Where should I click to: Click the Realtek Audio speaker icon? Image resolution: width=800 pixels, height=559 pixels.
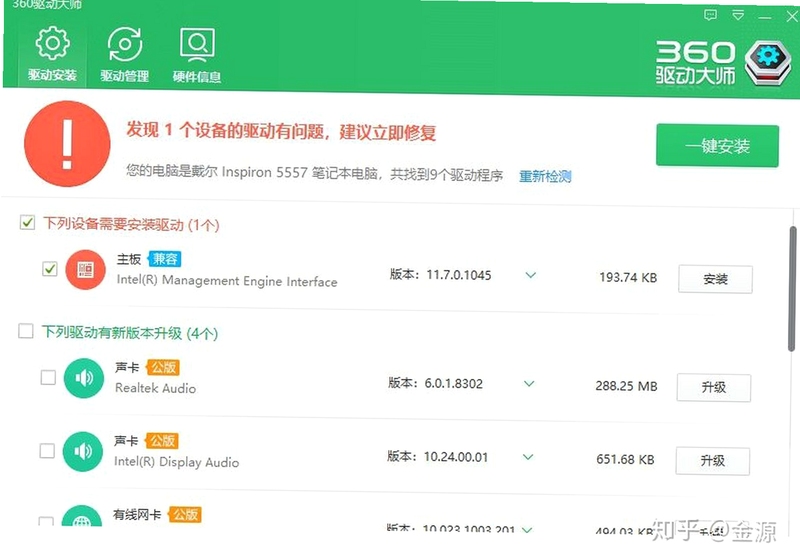point(84,378)
